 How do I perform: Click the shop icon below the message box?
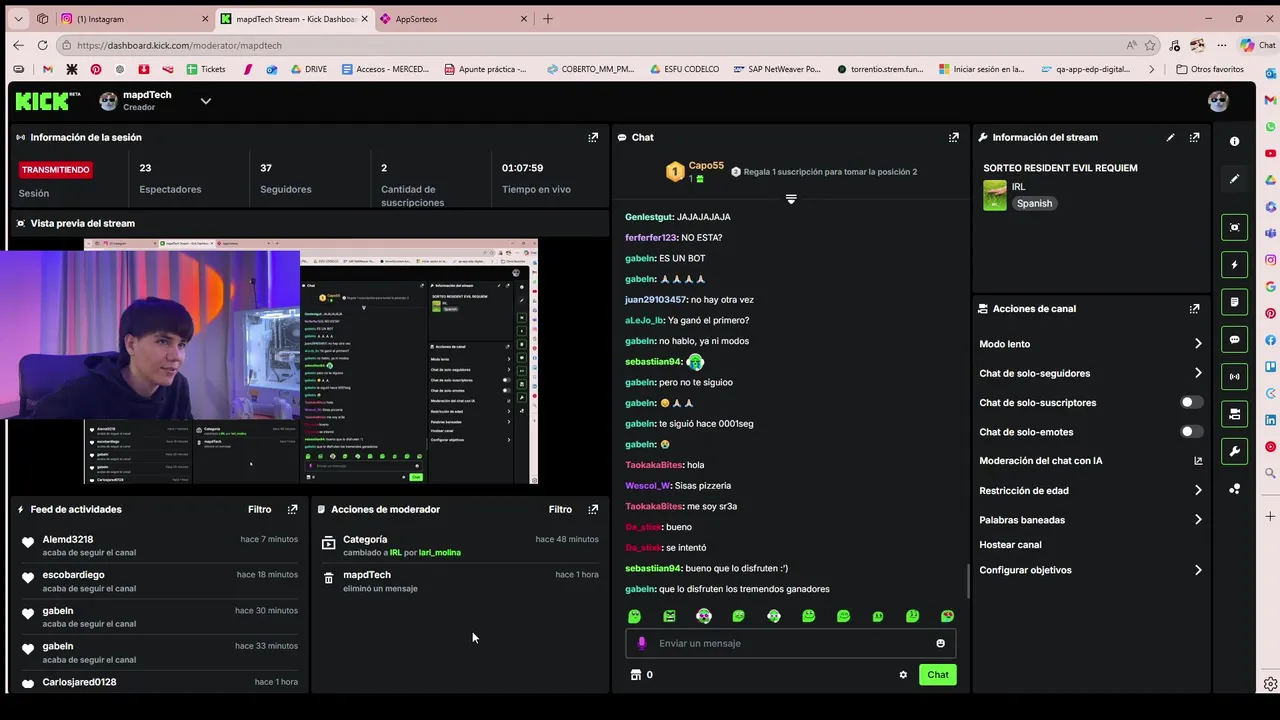[x=635, y=675]
